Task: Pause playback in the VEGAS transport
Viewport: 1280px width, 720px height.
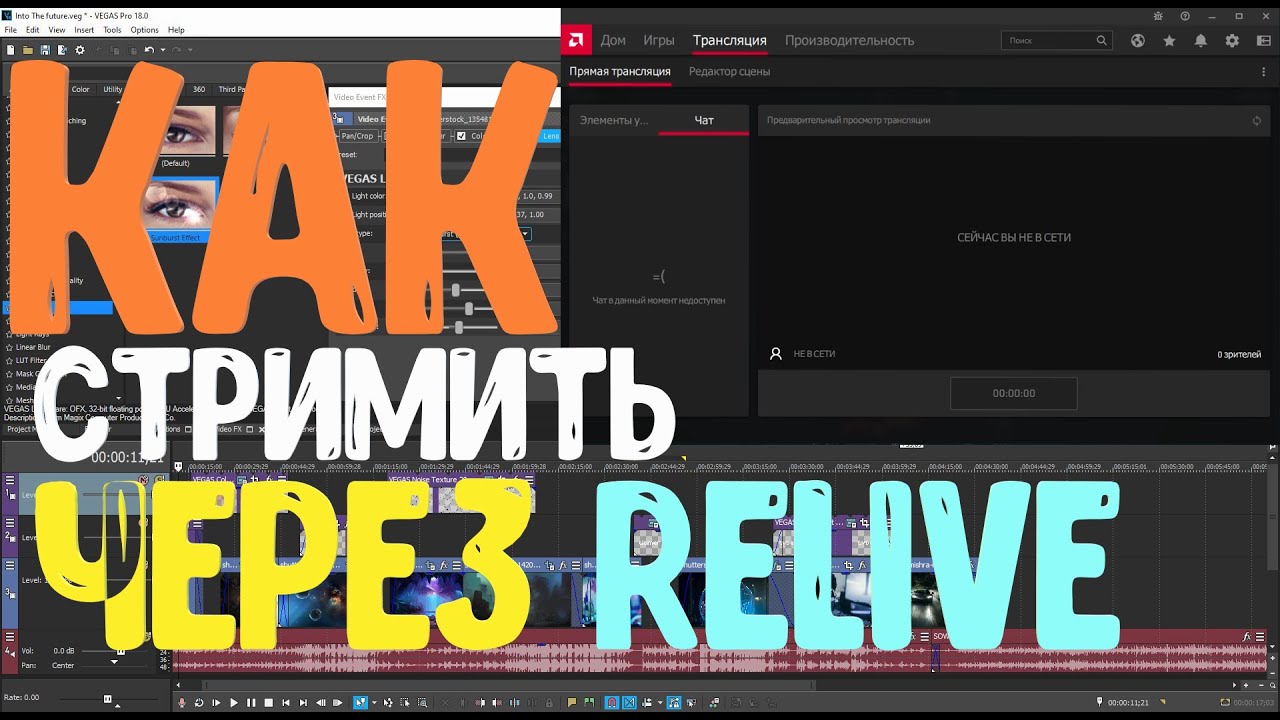Action: coord(251,703)
